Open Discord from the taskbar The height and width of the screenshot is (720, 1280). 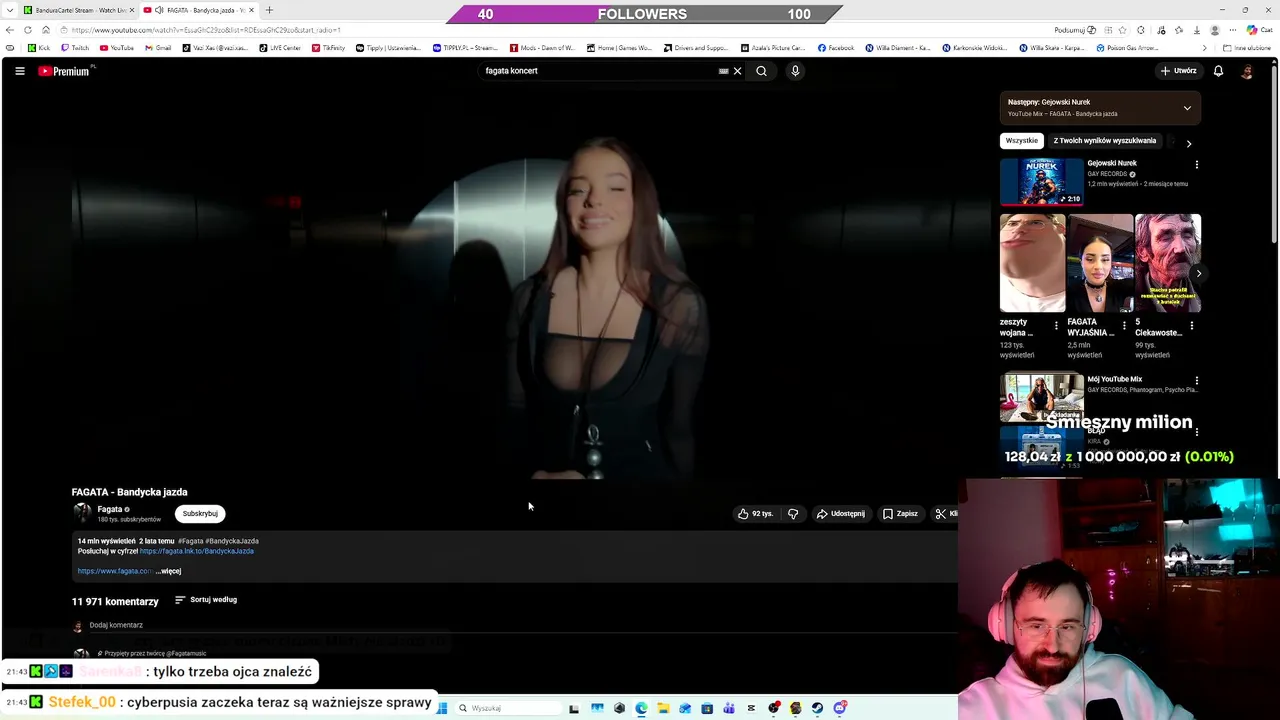point(840,708)
